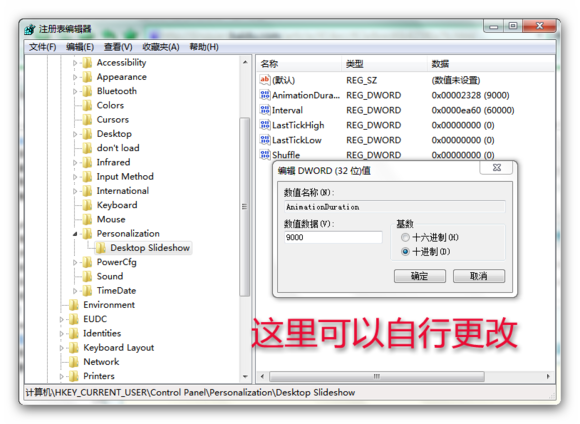
Task: Click the 数值名称 AnimationDuration field
Action: tap(395, 207)
